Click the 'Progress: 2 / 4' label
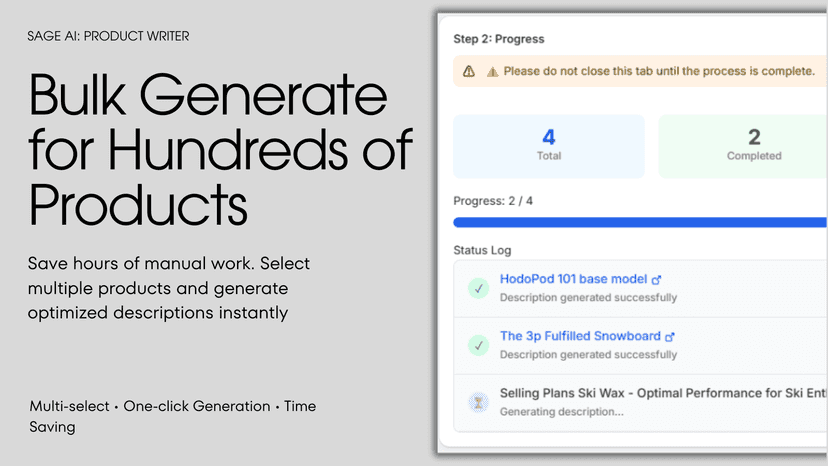This screenshot has width=828, height=466. tap(493, 201)
